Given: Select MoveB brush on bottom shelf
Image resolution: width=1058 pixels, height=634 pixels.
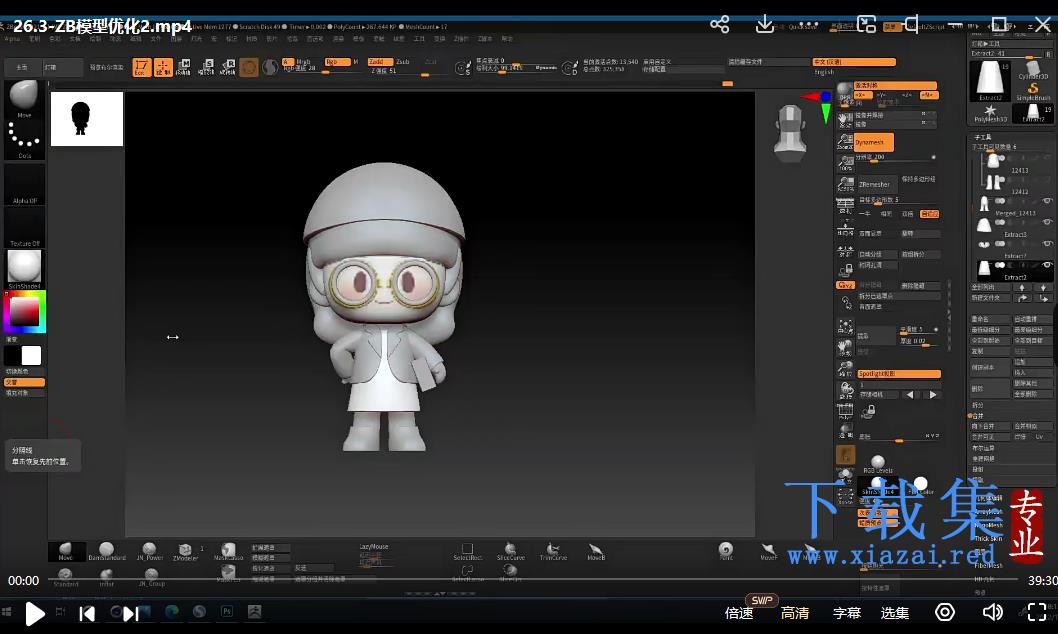Looking at the screenshot, I should (x=596, y=552).
